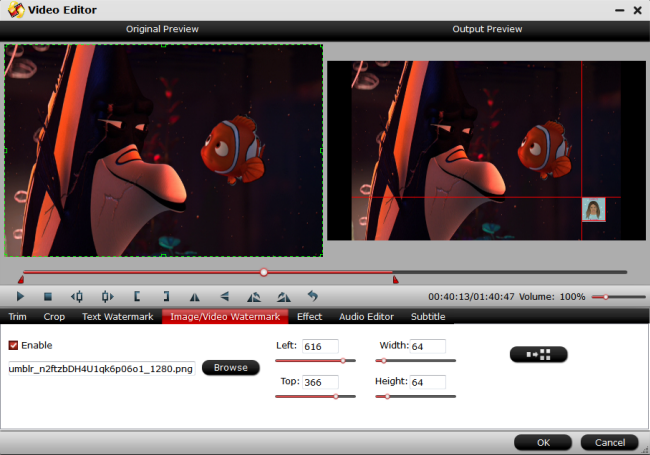The height and width of the screenshot is (455, 650).
Task: Open the Audio Editor tab
Action: (x=366, y=317)
